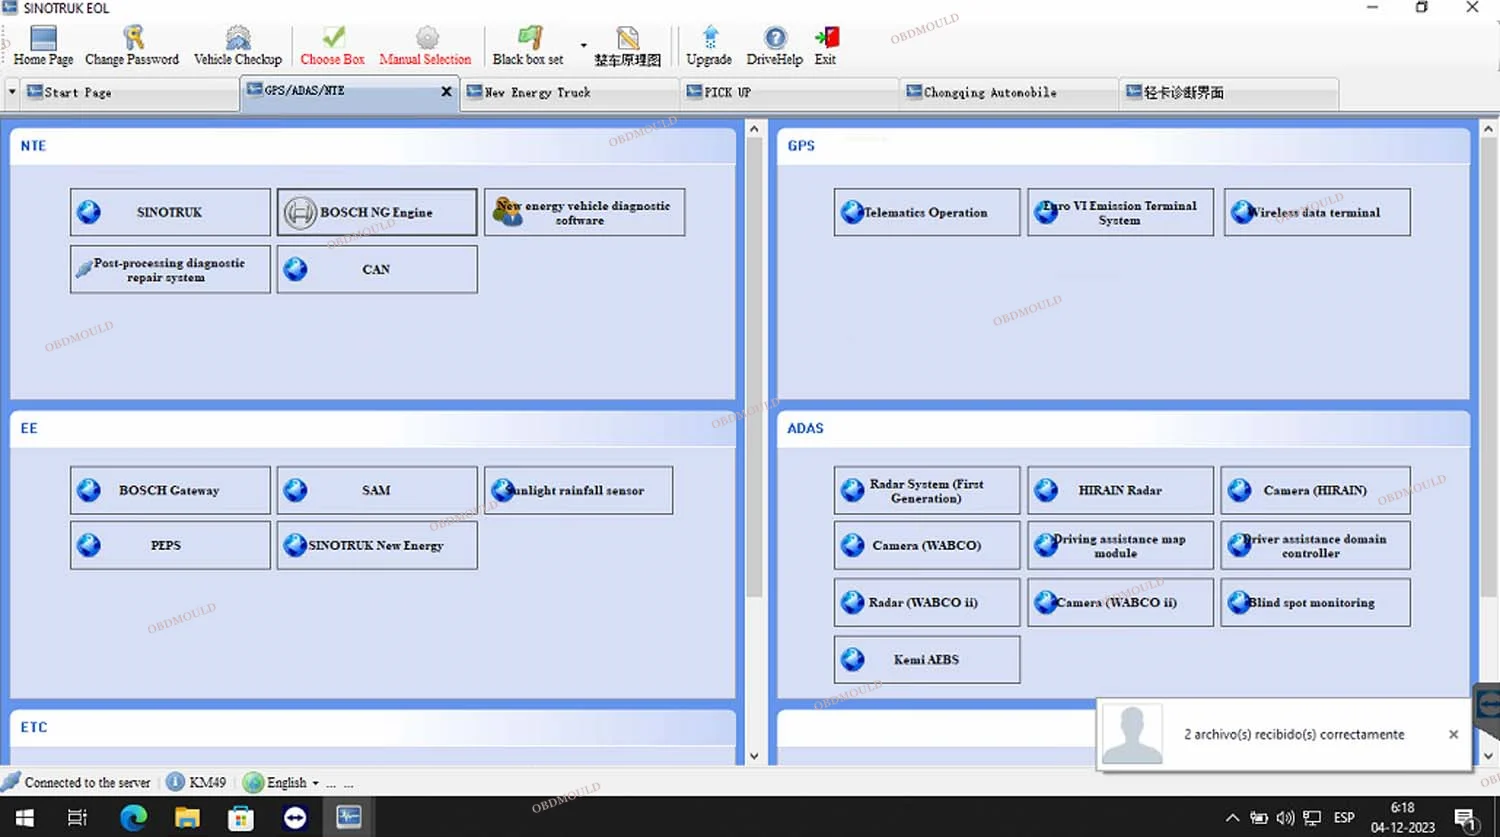Click the right pane scrollbar up arrow
The width and height of the screenshot is (1500, 837).
tap(1488, 129)
